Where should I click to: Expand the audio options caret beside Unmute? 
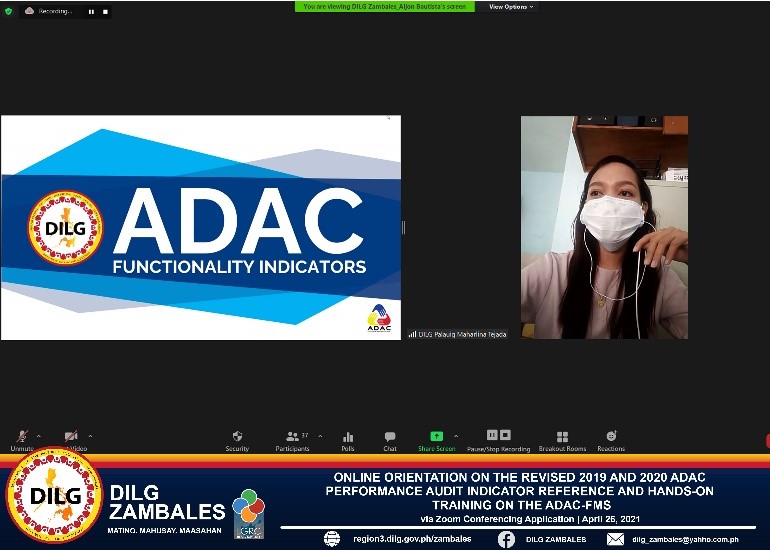click(x=39, y=436)
